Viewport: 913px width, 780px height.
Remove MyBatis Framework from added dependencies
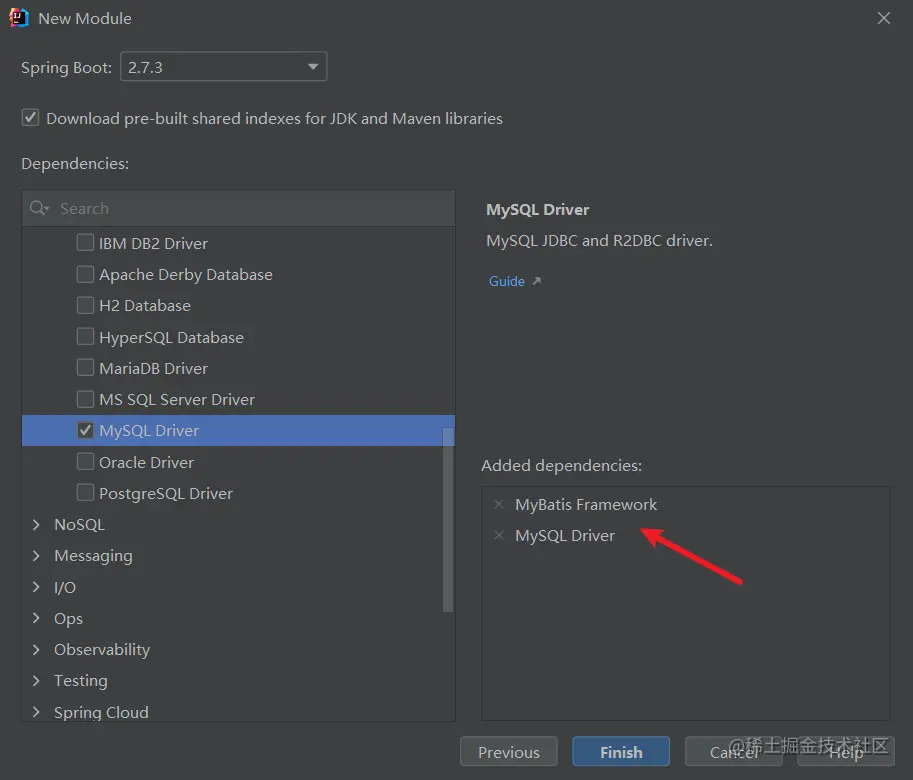(x=499, y=505)
